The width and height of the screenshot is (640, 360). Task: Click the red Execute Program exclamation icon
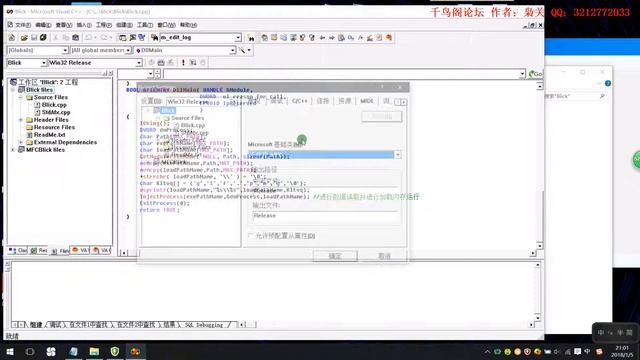tap(183, 62)
